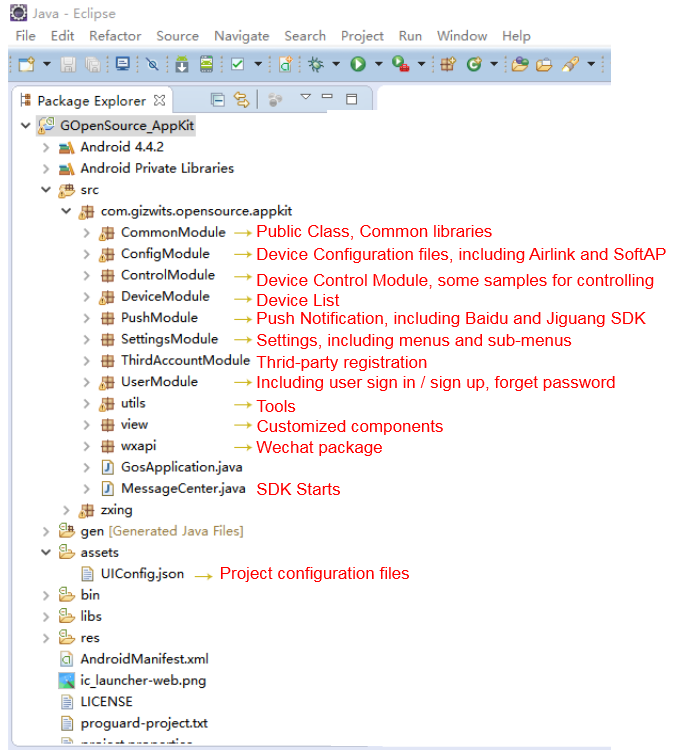Click the Open Type toolbar icon
The width and height of the screenshot is (692, 750).
520,64
